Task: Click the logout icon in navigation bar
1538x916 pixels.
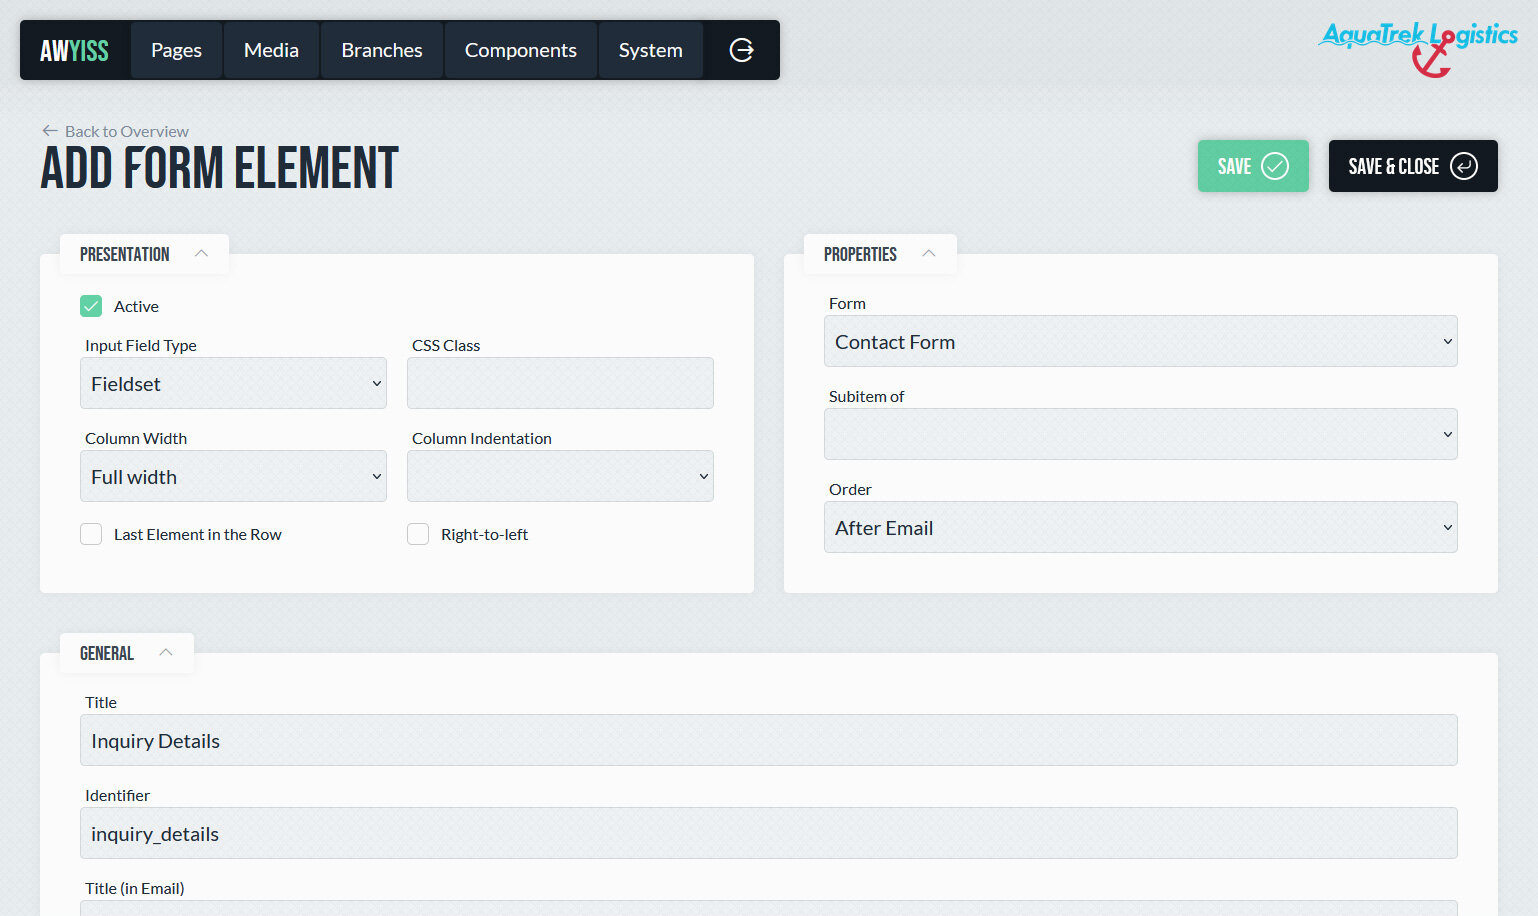Action: point(741,50)
